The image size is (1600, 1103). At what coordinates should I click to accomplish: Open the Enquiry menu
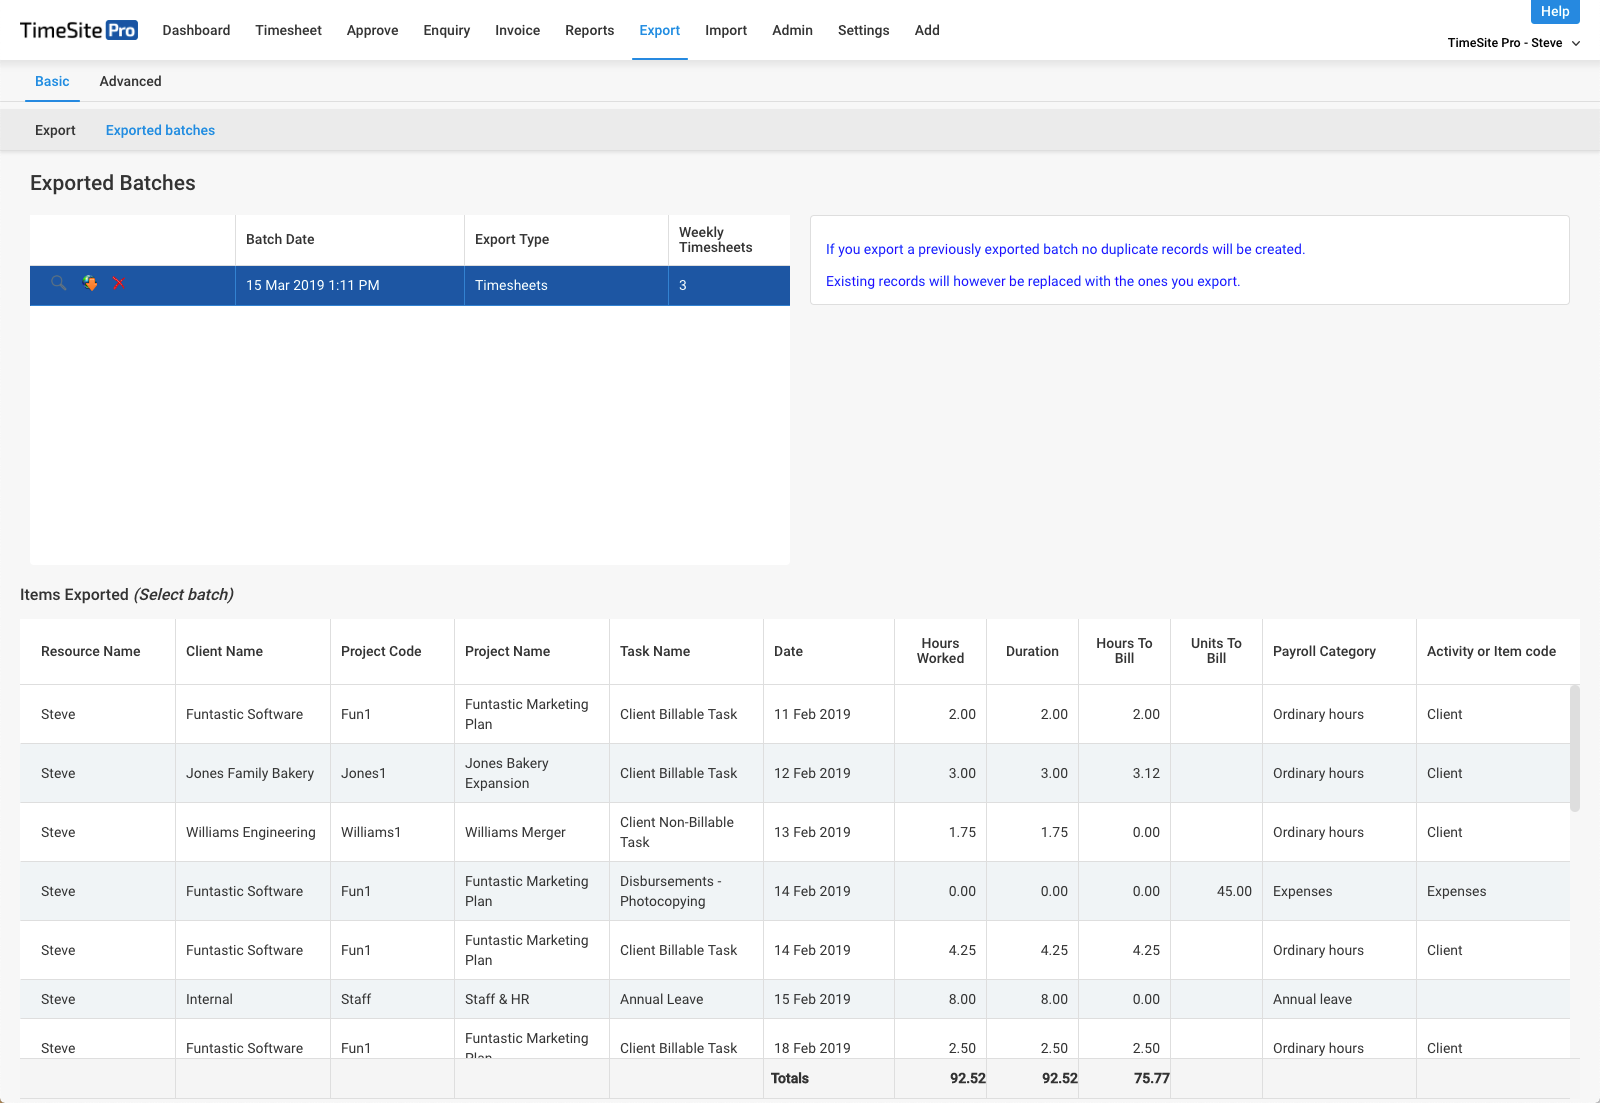[446, 30]
